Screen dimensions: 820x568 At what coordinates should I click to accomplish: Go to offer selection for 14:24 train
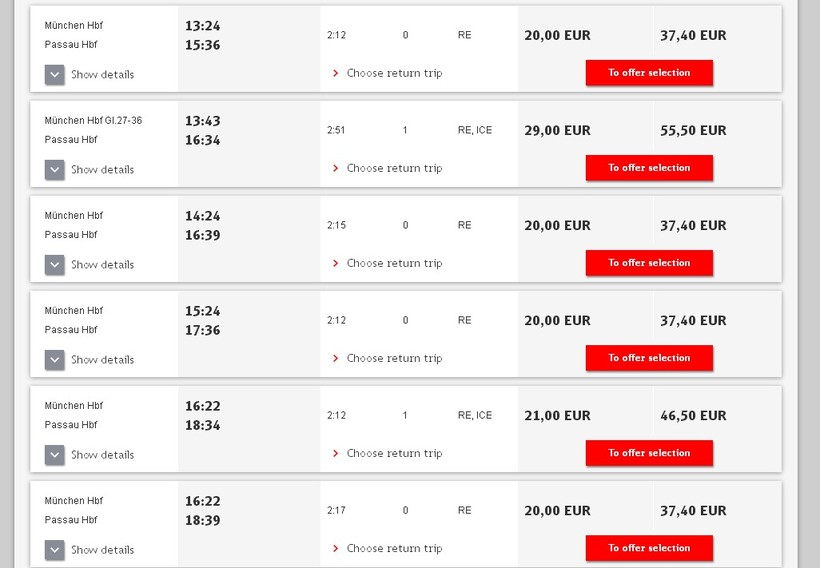pyautogui.click(x=649, y=263)
